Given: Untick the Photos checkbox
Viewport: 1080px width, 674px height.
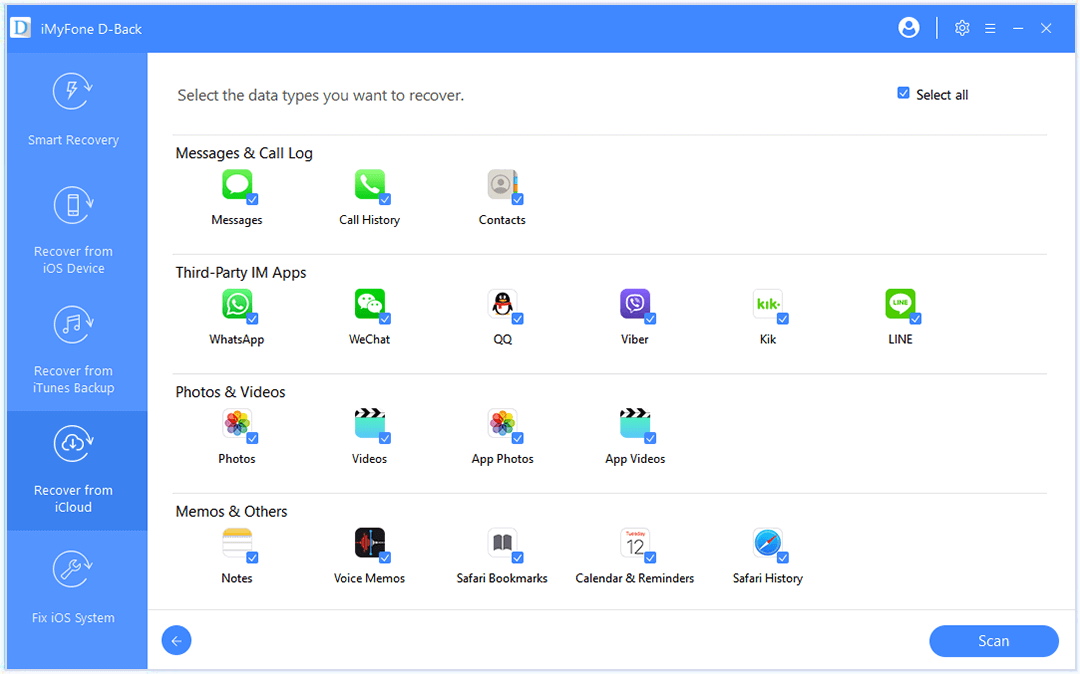Looking at the screenshot, I should pyautogui.click(x=252, y=438).
